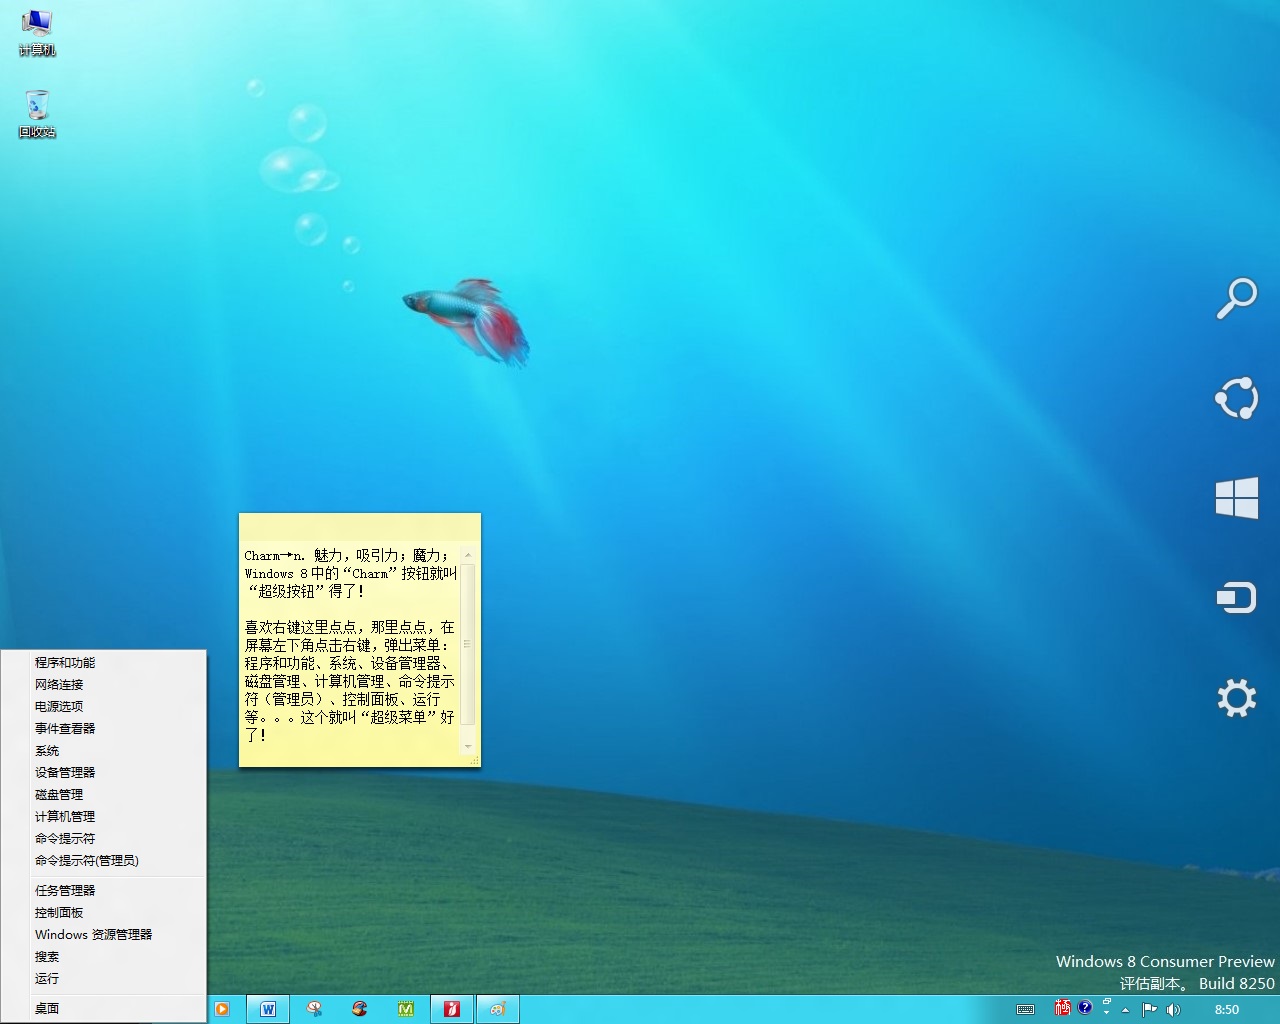This screenshot has height=1024, width=1280.
Task: Open 控制面板 from the context menu
Action: pos(61,912)
